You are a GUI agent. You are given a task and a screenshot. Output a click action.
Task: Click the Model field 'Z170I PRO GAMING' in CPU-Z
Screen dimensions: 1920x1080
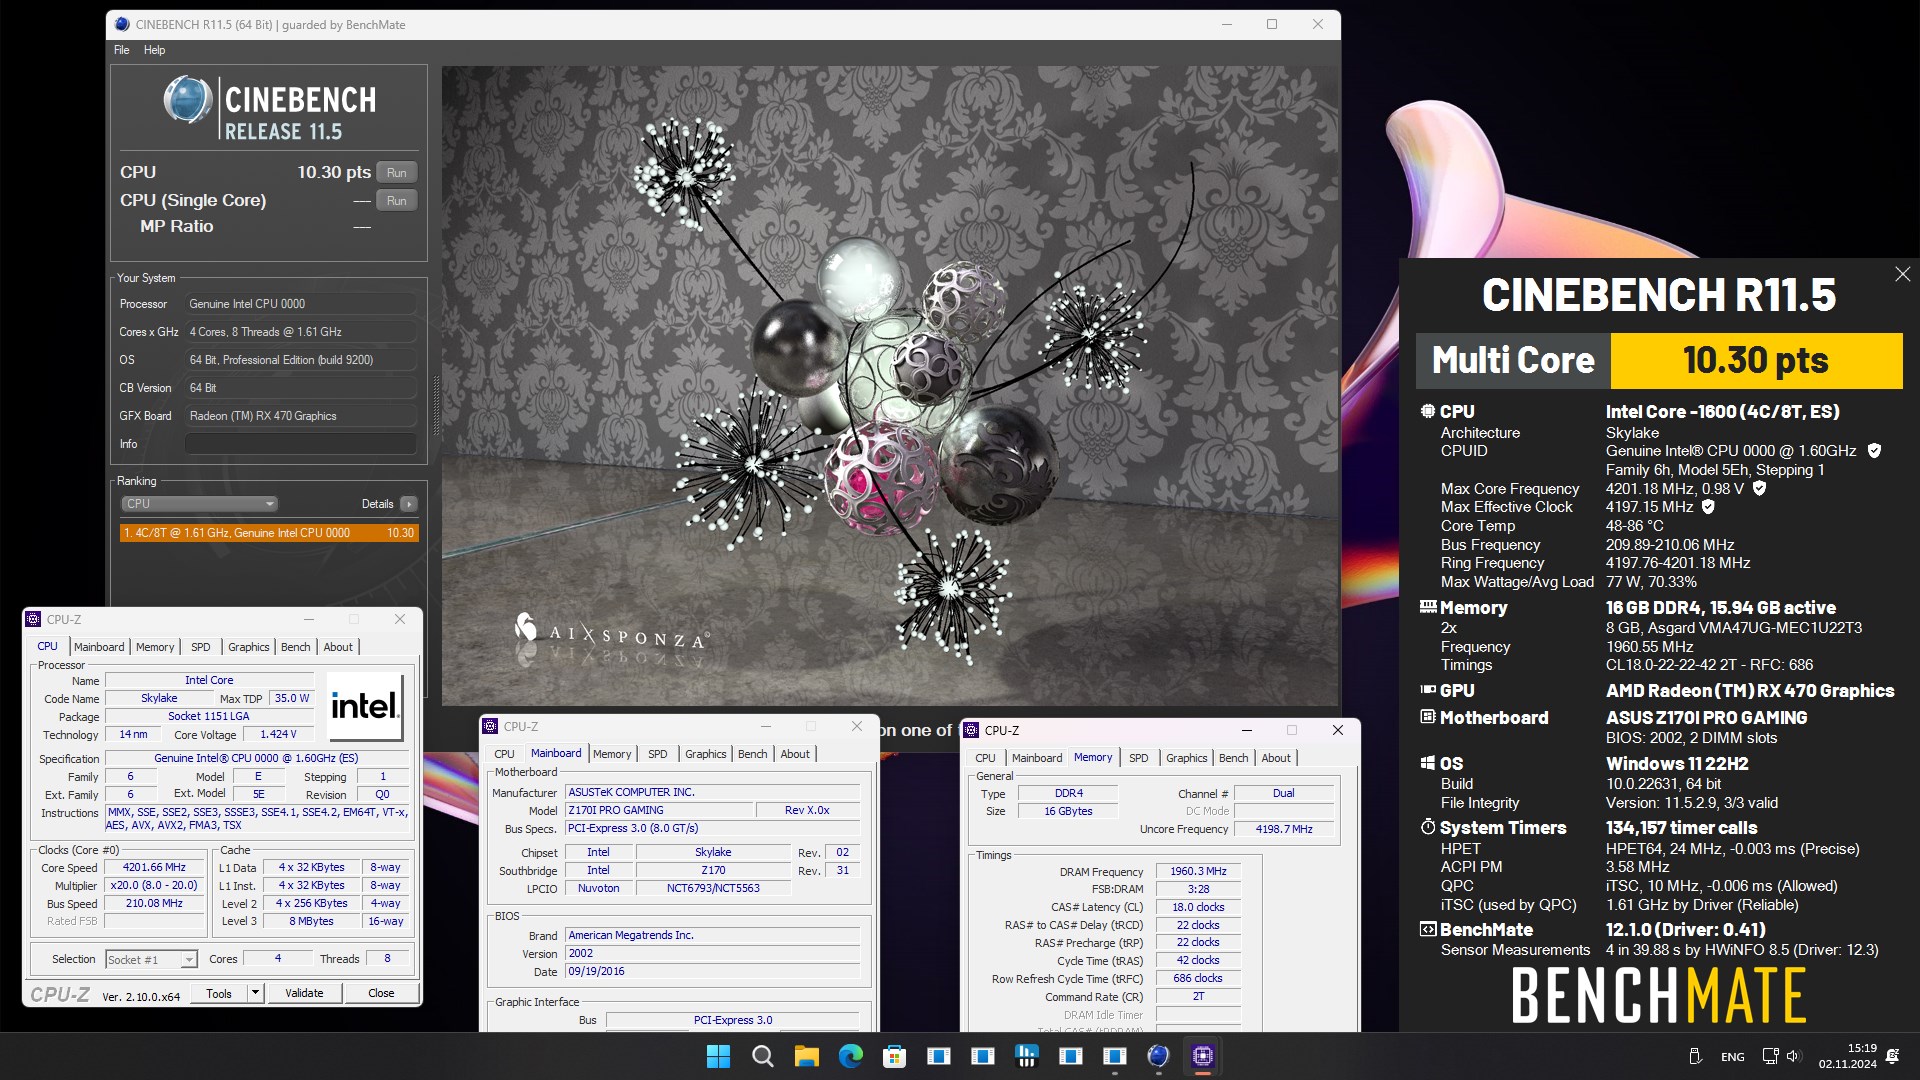click(658, 810)
